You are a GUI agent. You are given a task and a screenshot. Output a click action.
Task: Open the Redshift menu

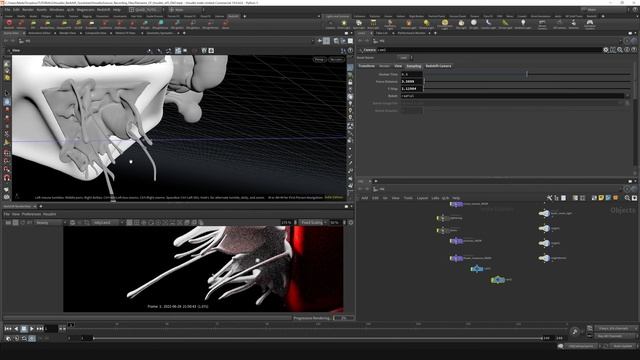[x=103, y=9]
